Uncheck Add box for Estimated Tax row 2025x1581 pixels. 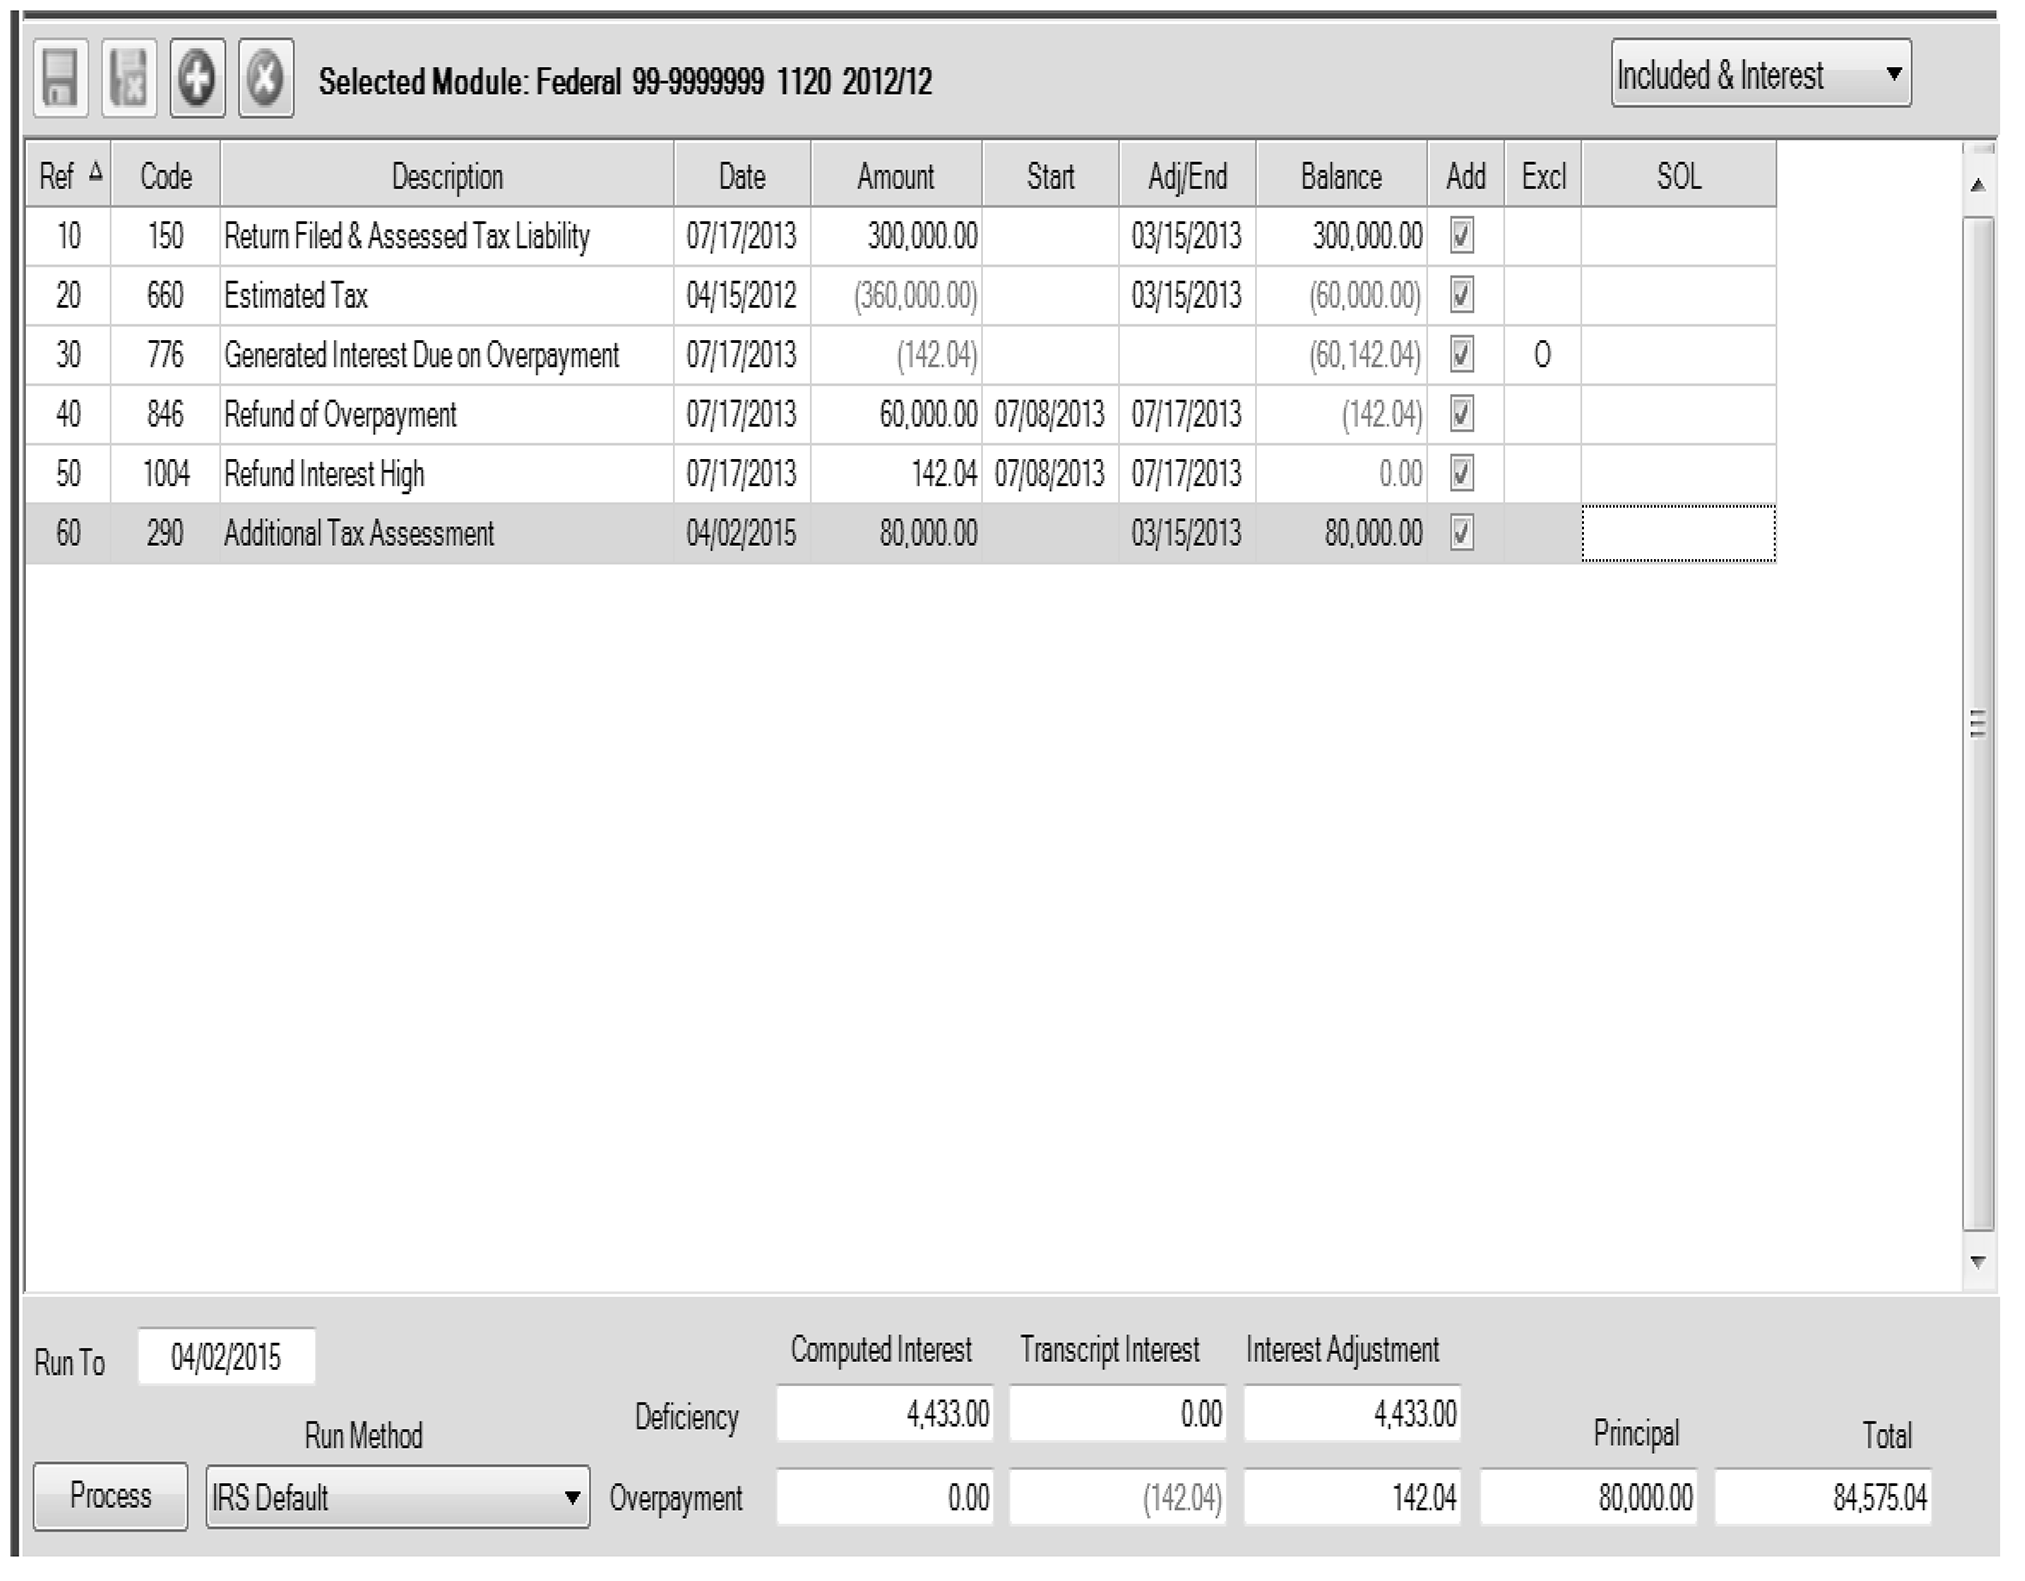(x=1462, y=295)
